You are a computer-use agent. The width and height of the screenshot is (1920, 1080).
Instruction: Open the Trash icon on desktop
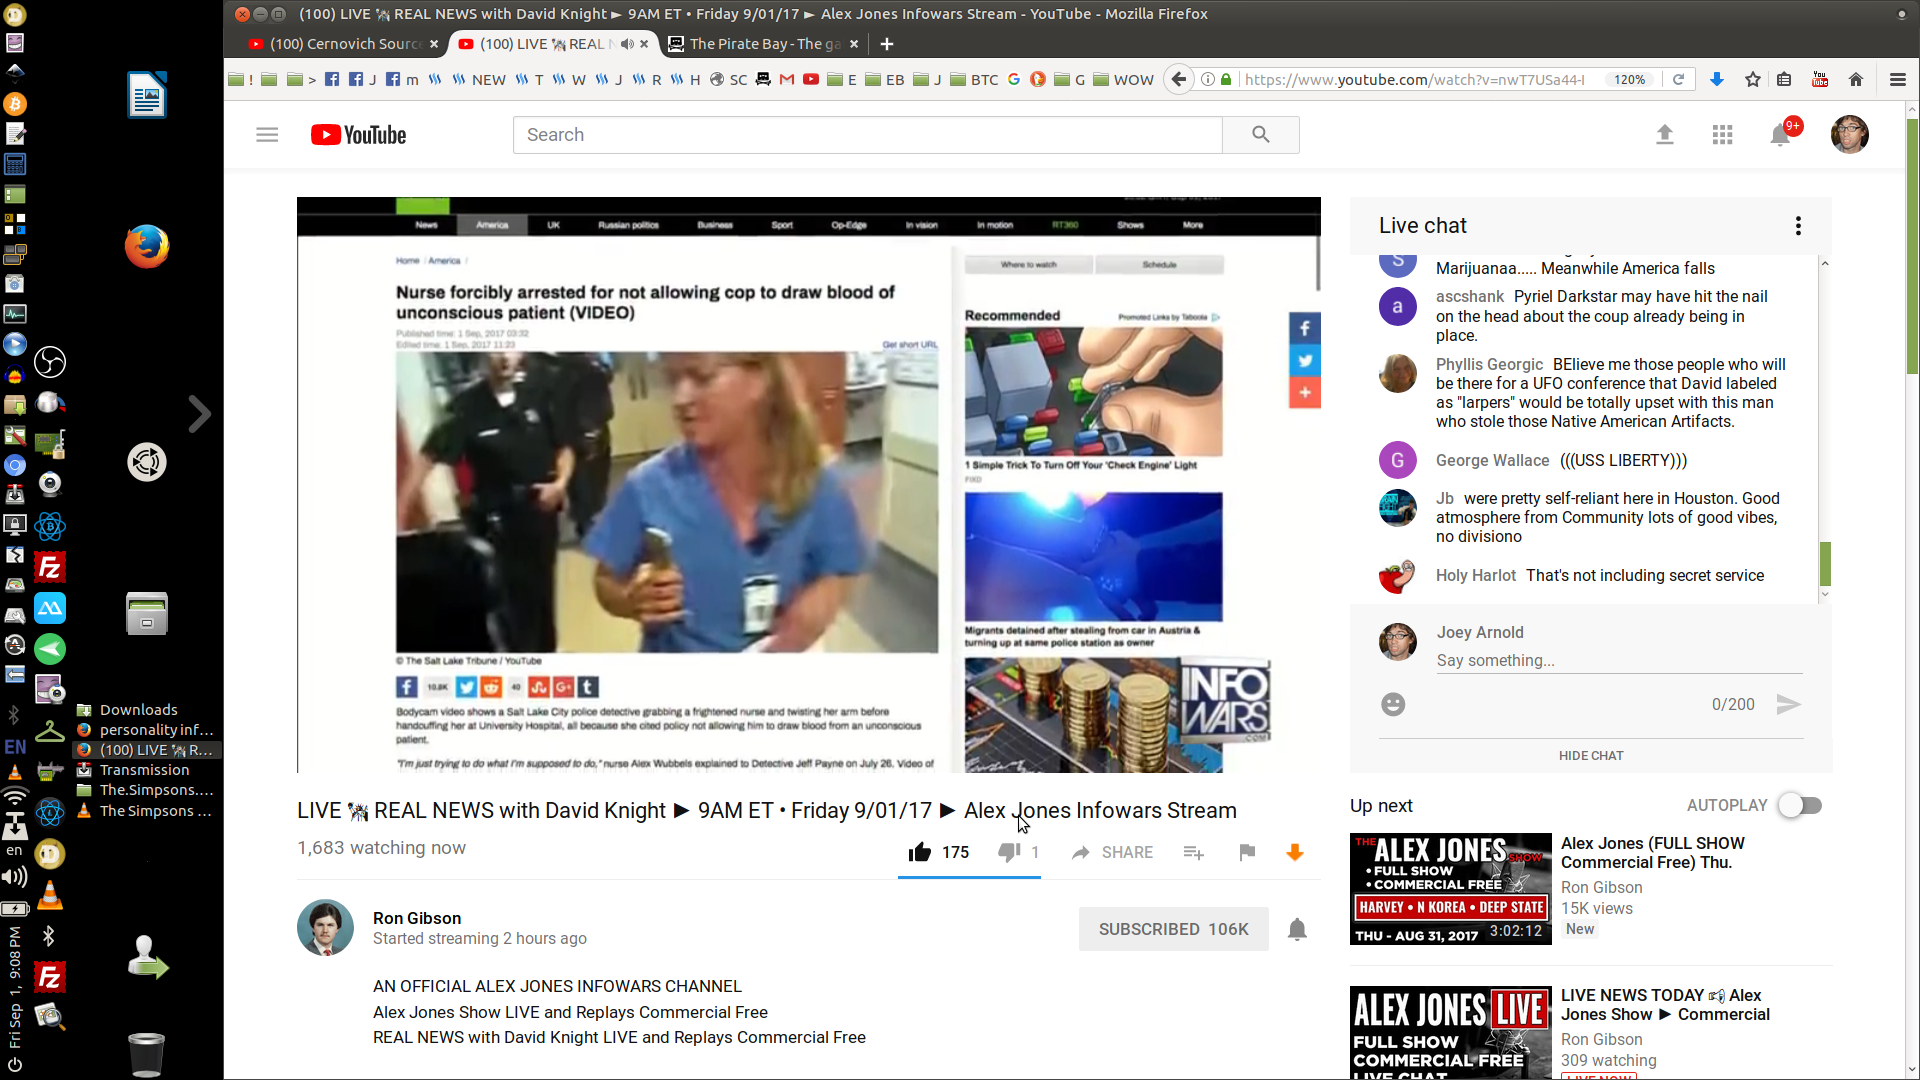click(146, 1053)
